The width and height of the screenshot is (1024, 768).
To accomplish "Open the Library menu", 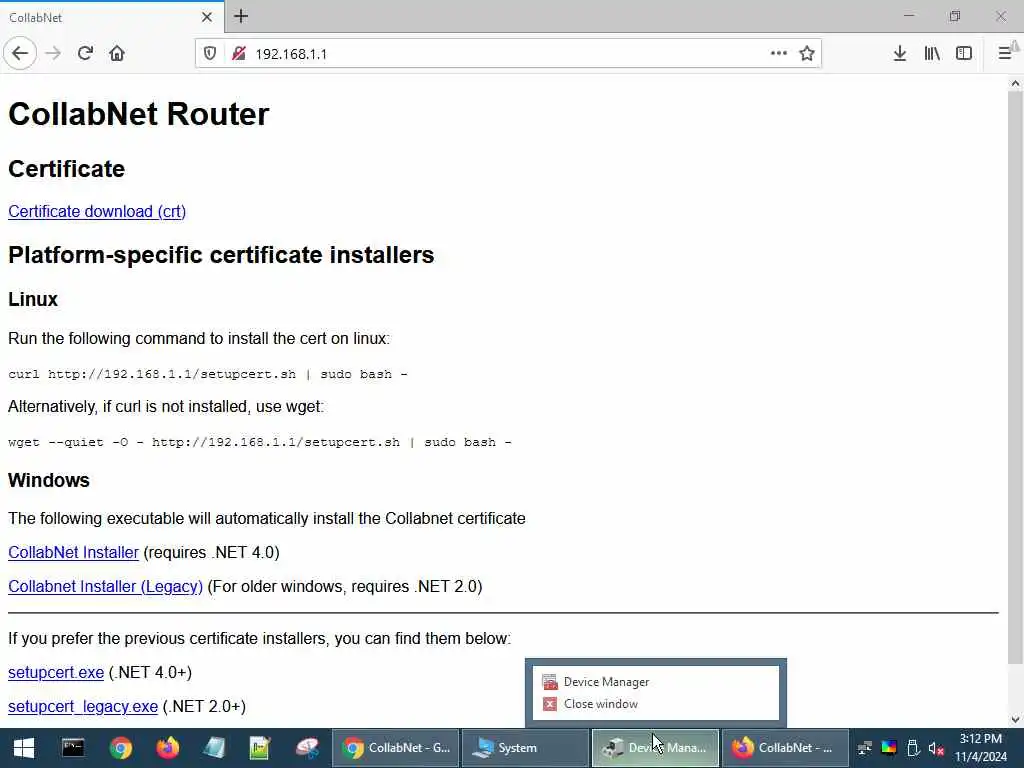I will pyautogui.click(x=932, y=54).
